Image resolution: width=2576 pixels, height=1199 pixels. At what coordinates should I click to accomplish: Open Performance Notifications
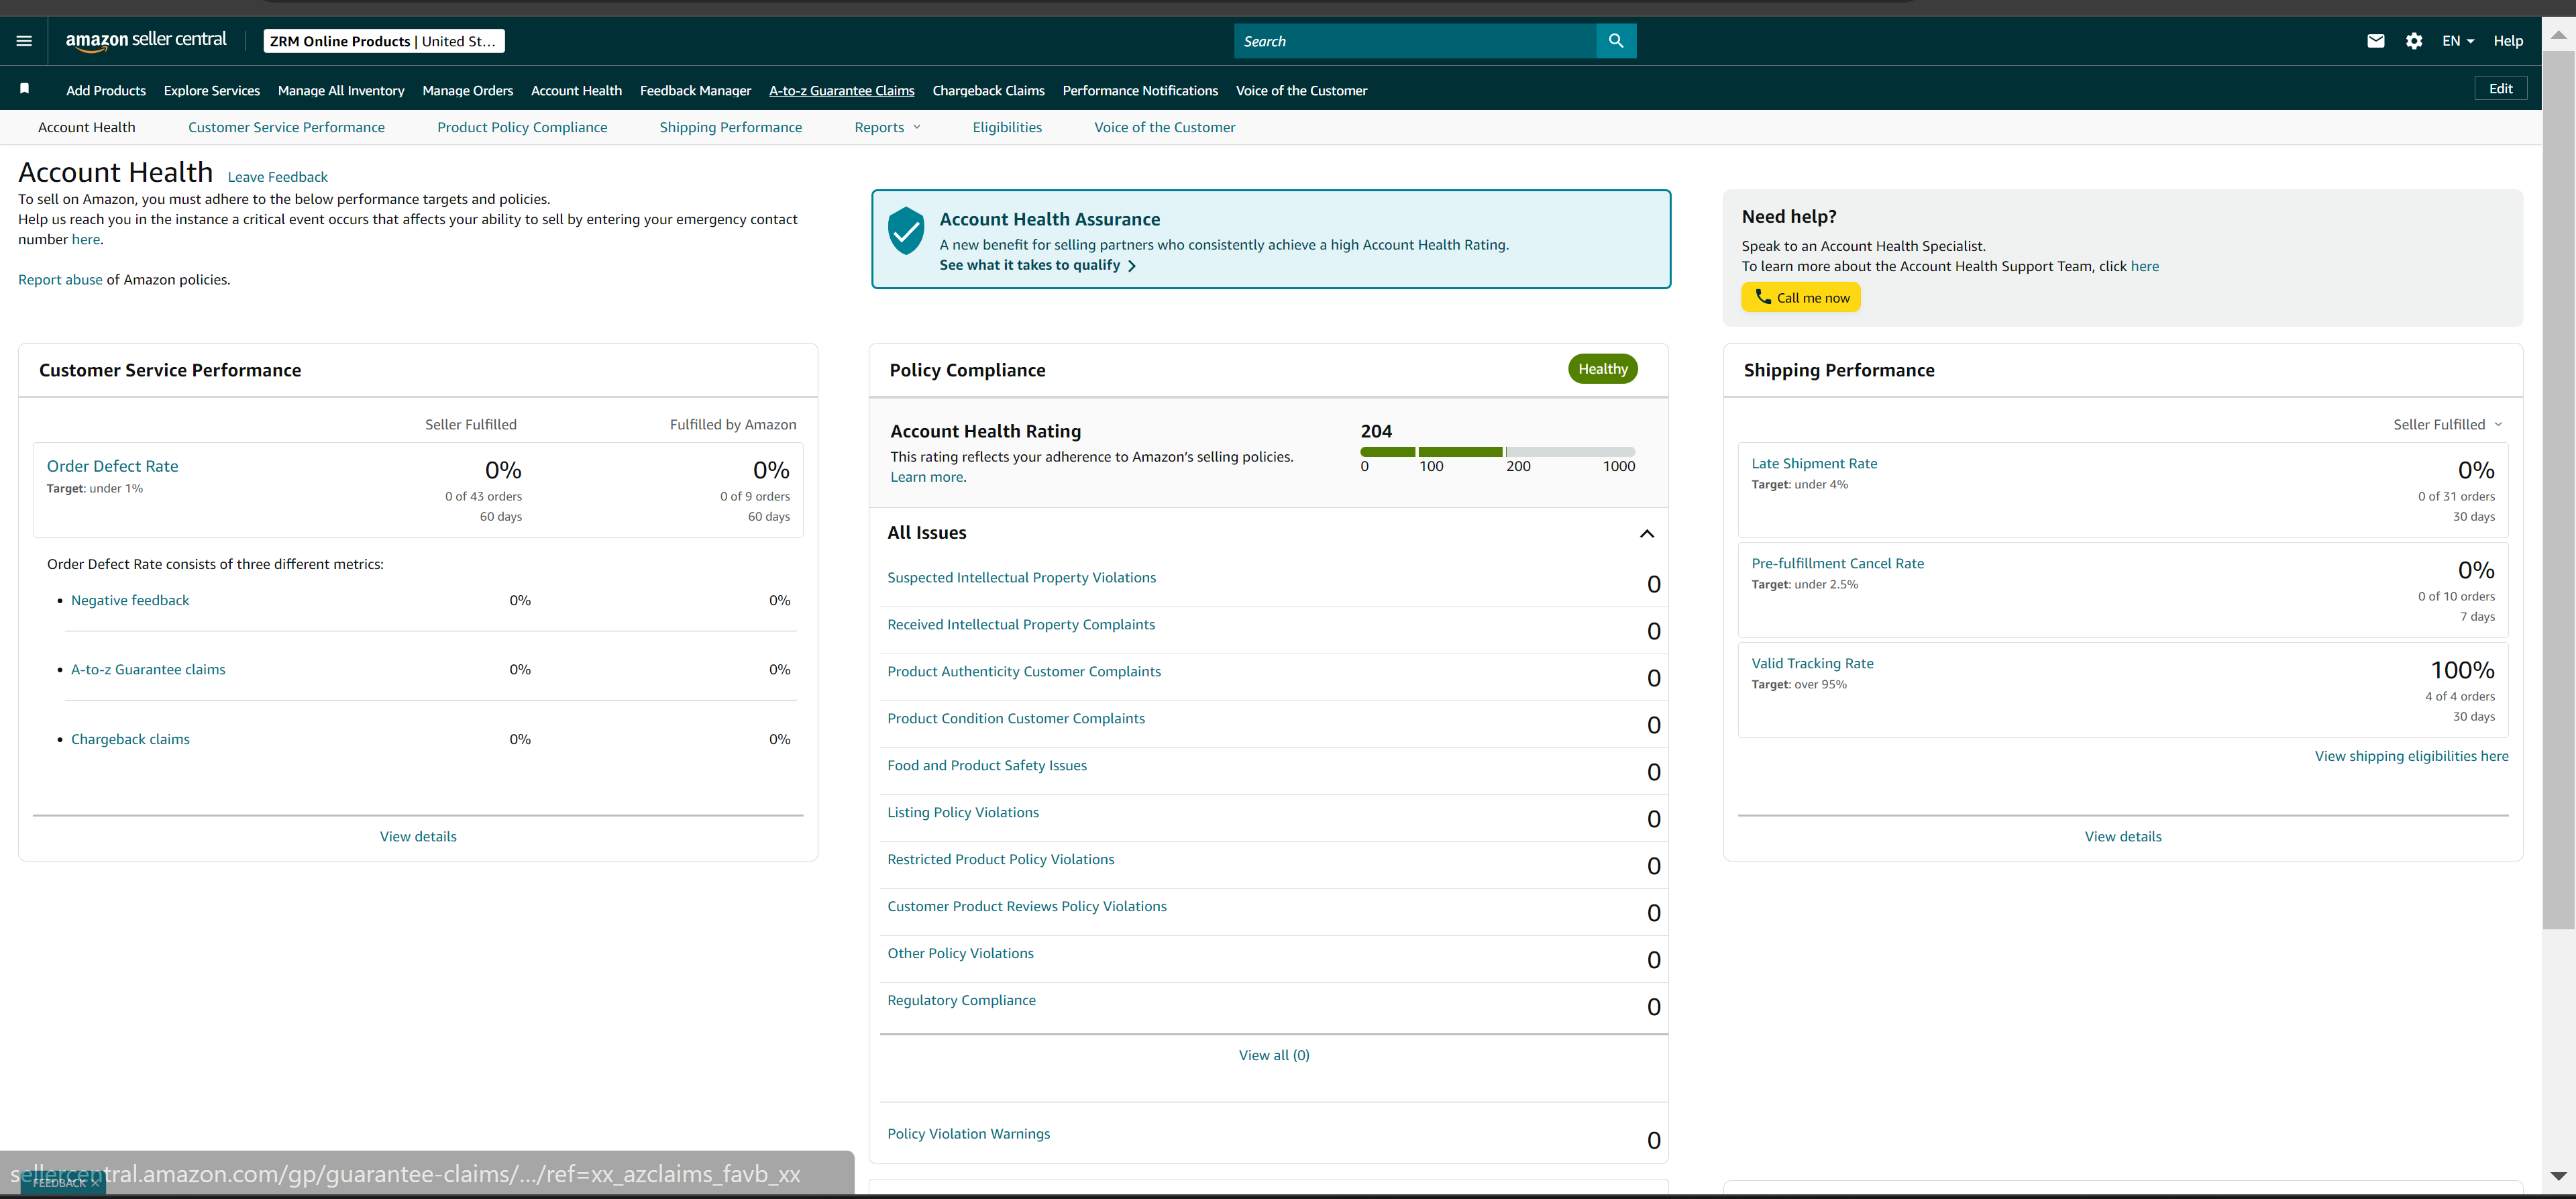tap(1140, 90)
